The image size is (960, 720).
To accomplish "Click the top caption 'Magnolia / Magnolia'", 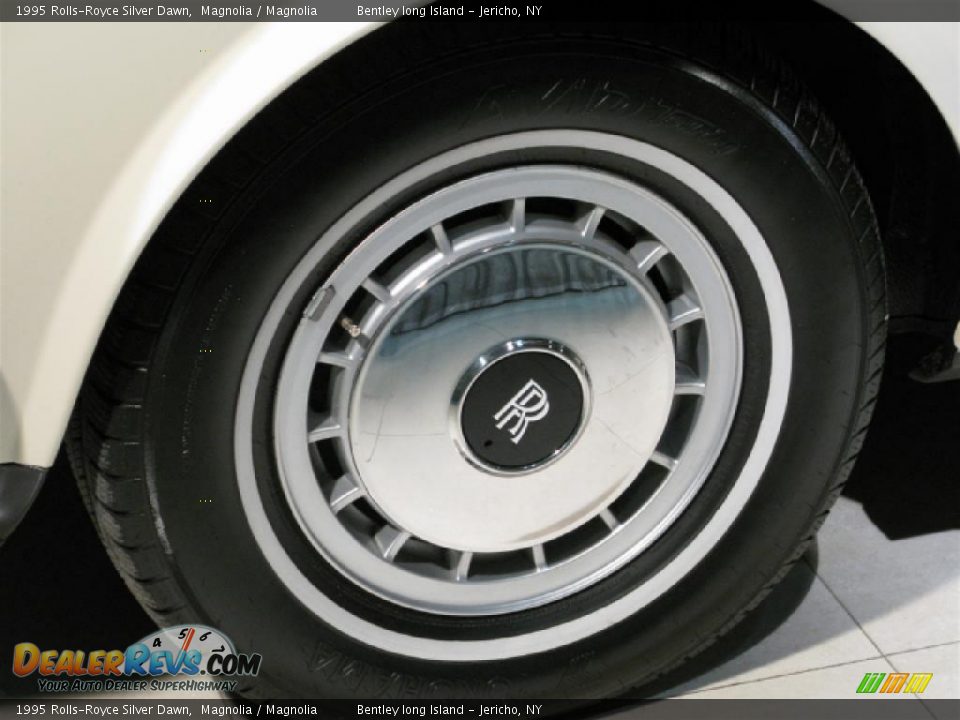I will point(259,10).
